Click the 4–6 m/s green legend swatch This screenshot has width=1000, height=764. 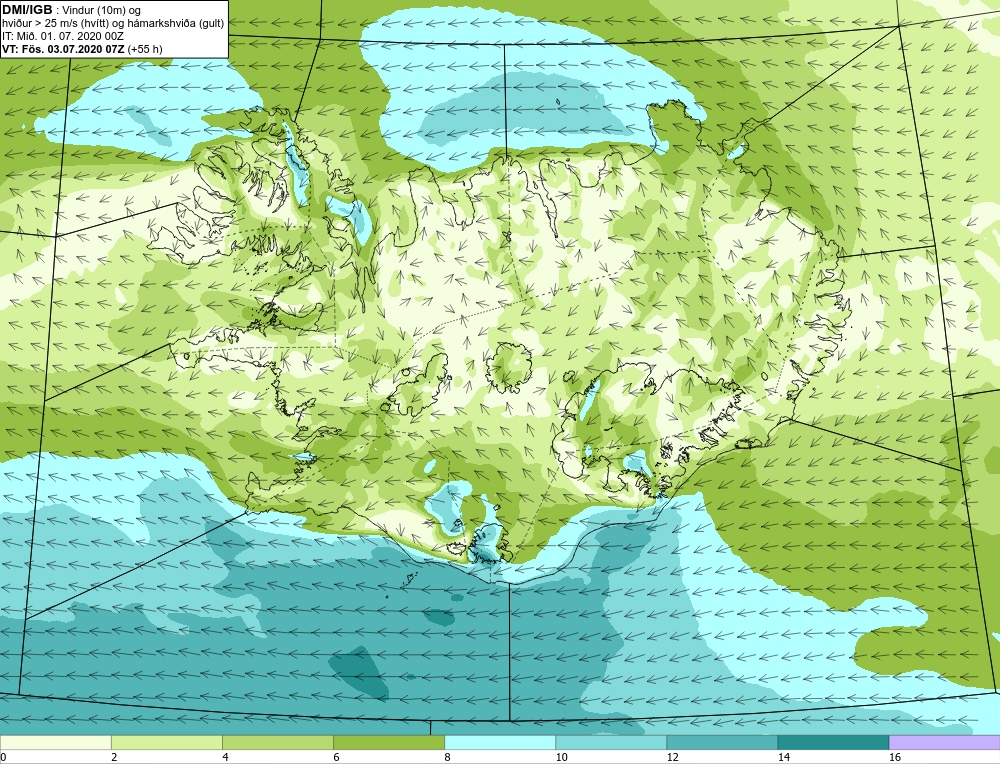pyautogui.click(x=278, y=743)
